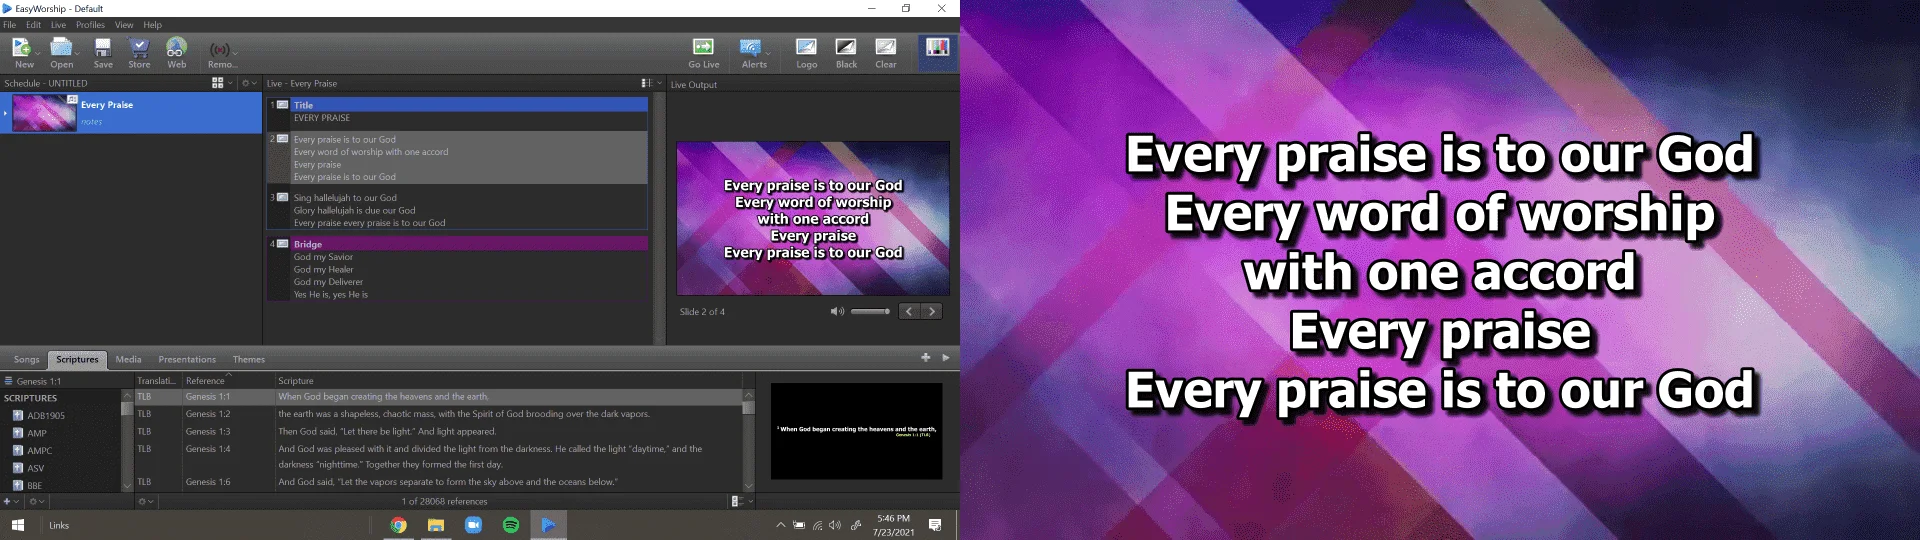Launch the Web toolbar icon

click(176, 52)
